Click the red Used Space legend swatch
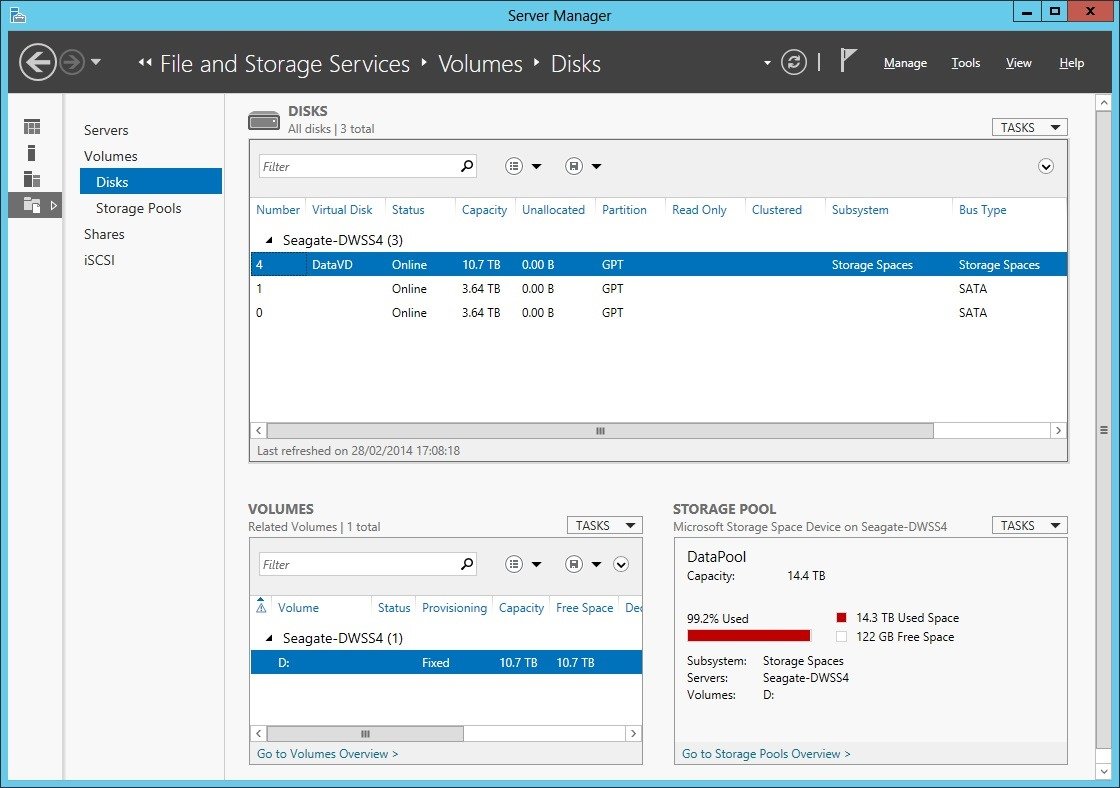The image size is (1120, 788). 841,617
